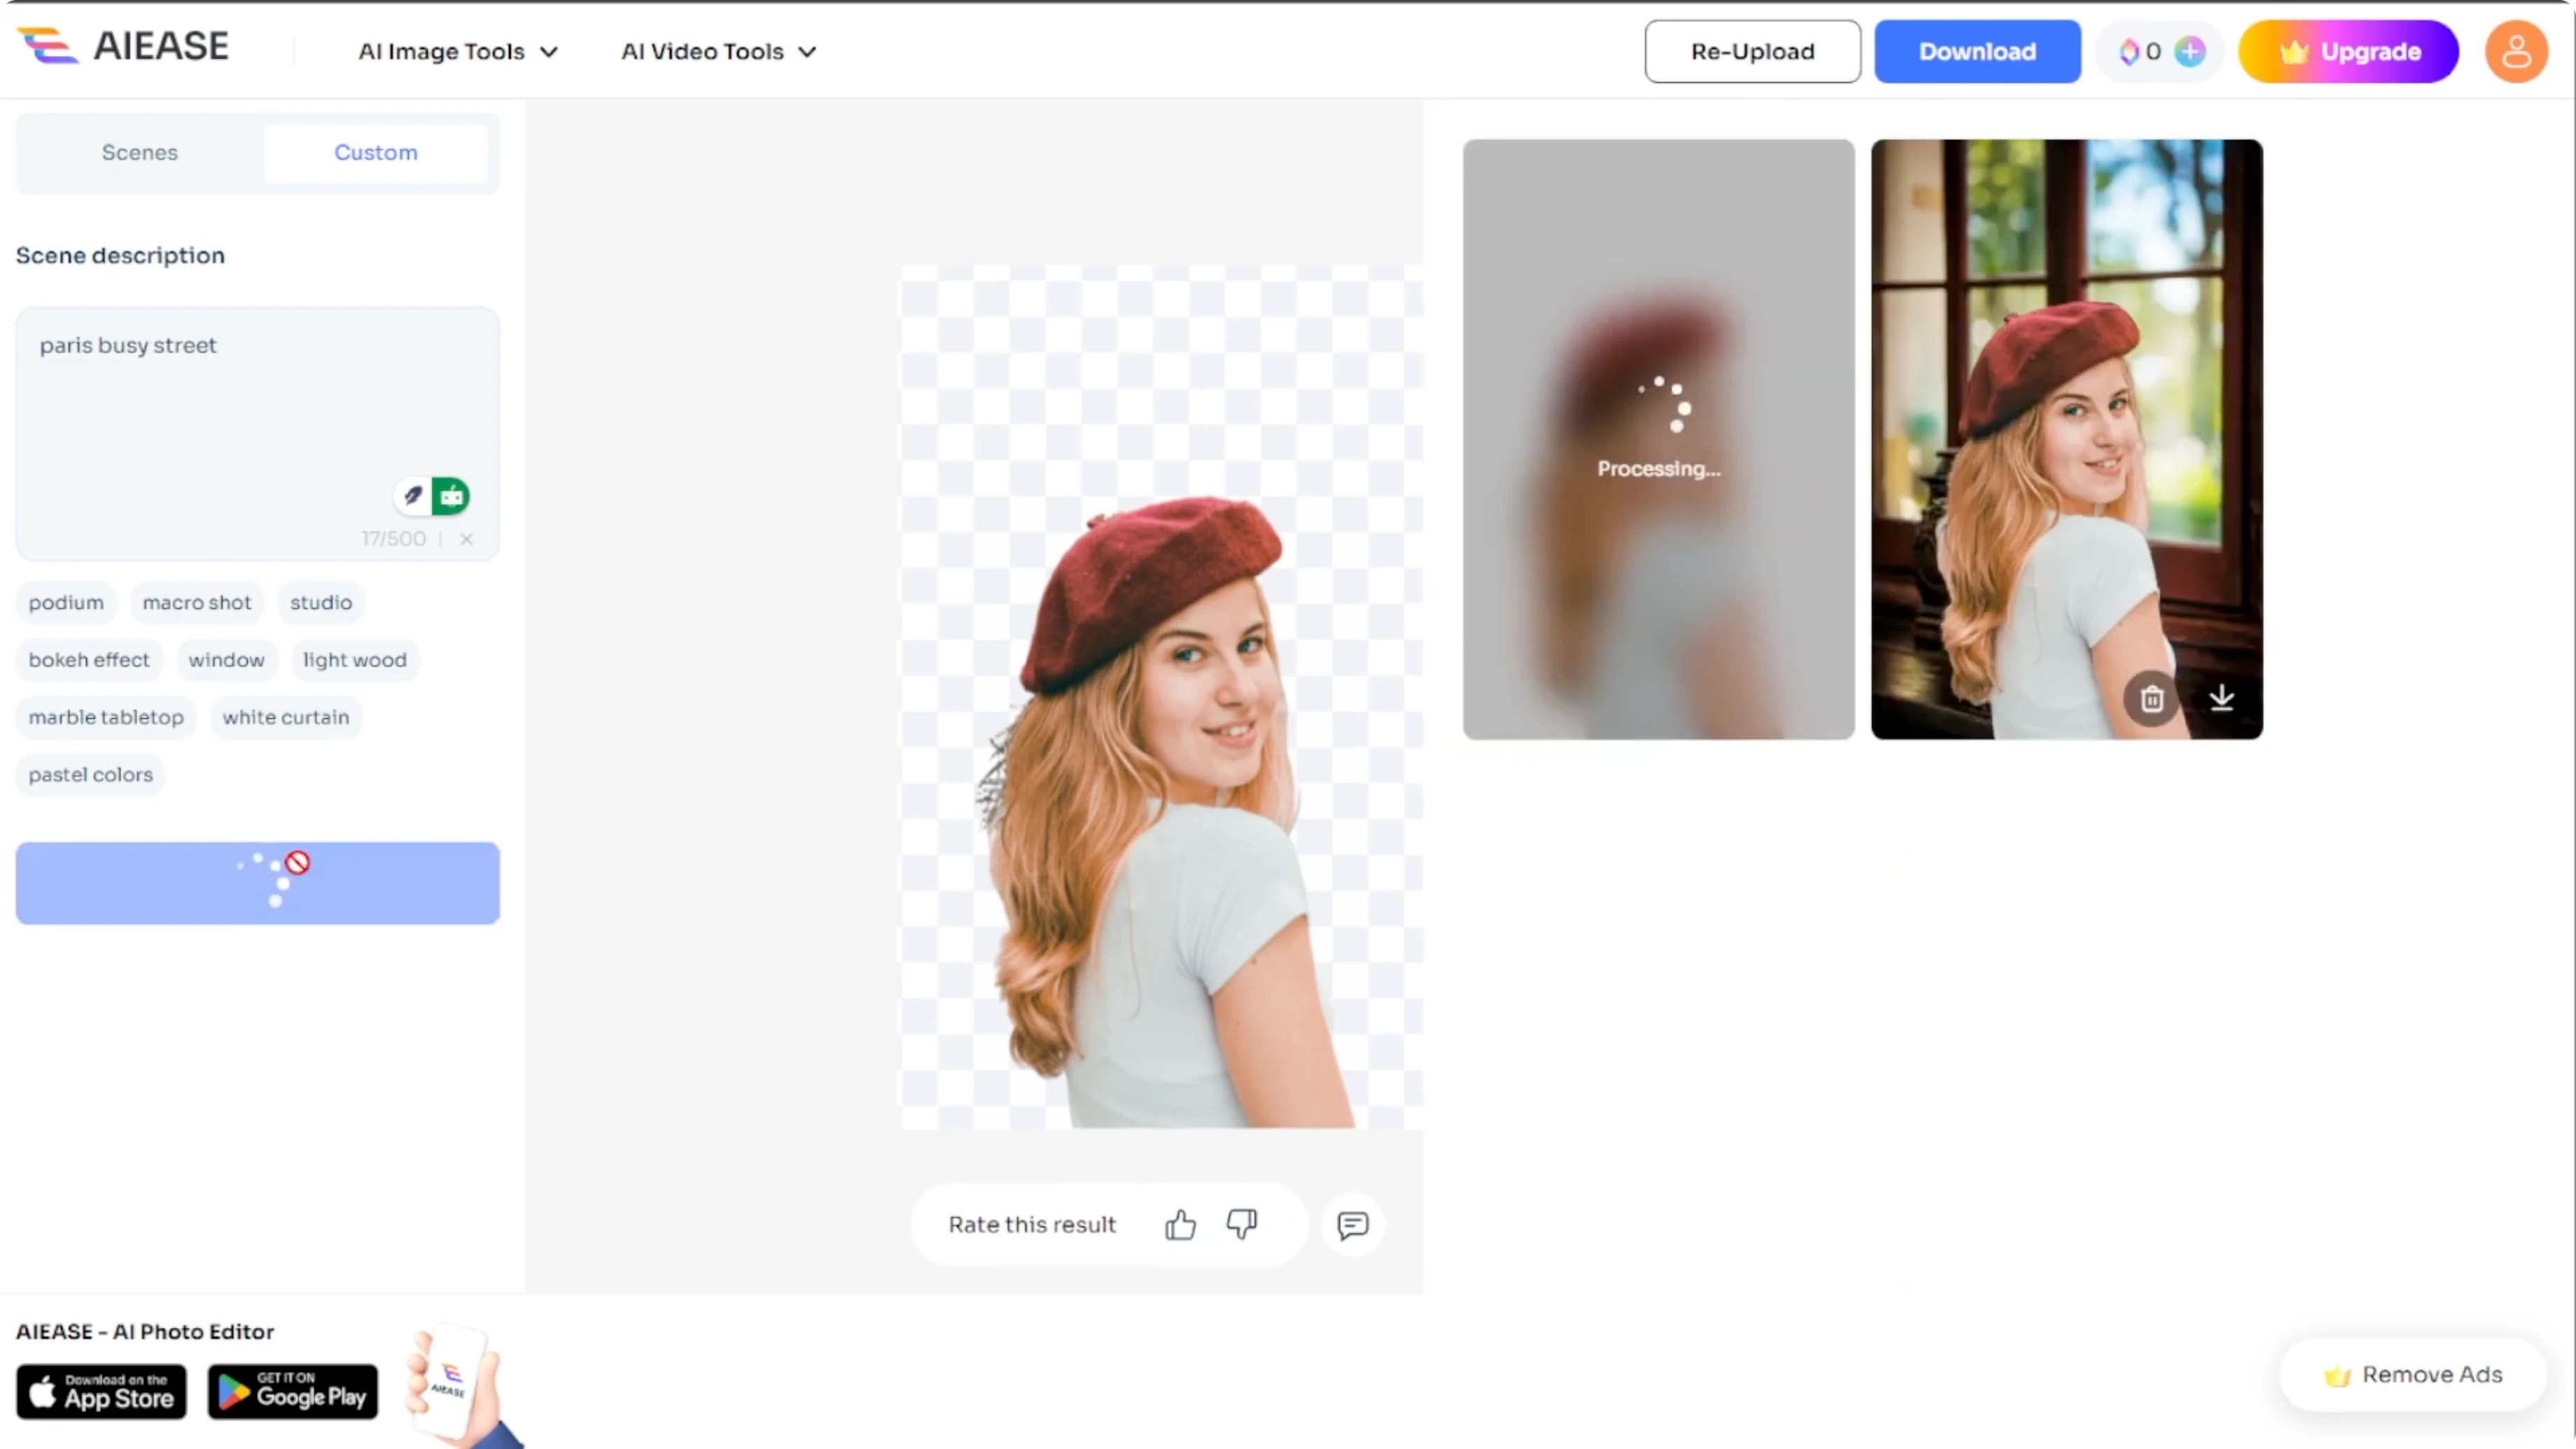
Task: Download the generated window background result
Action: pos(2222,698)
